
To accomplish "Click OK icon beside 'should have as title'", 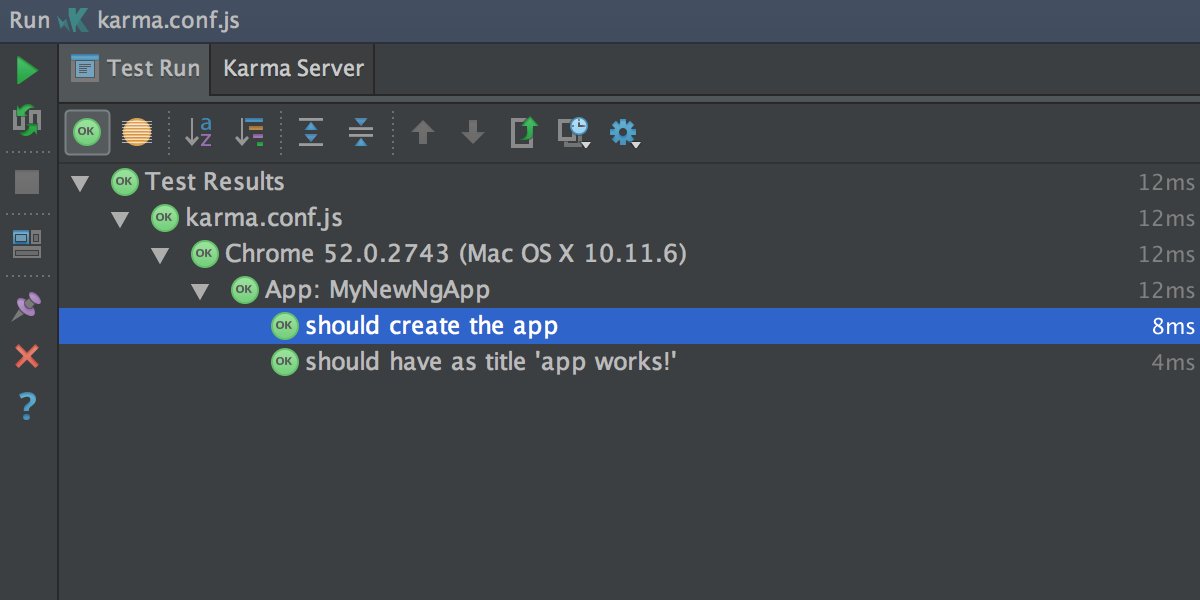I will 285,362.
